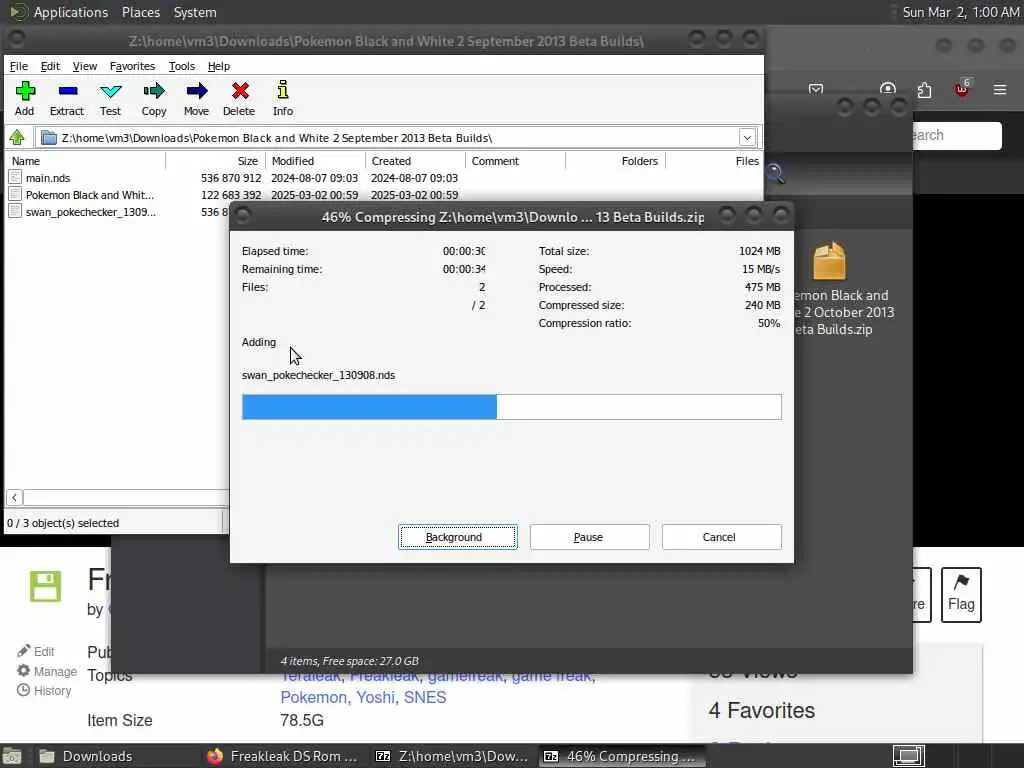
Task: Sort by the Size column header
Action: [216, 161]
